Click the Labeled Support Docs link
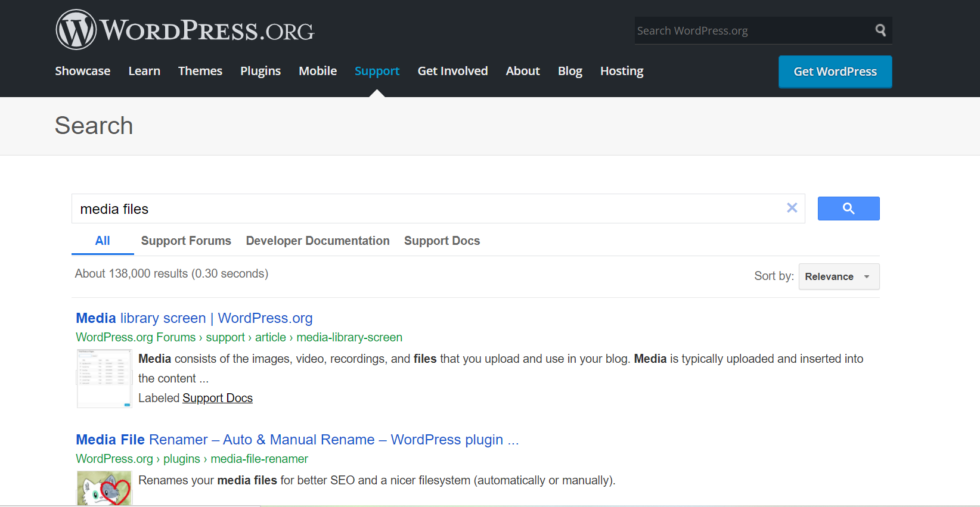This screenshot has width=980, height=507. [x=218, y=398]
